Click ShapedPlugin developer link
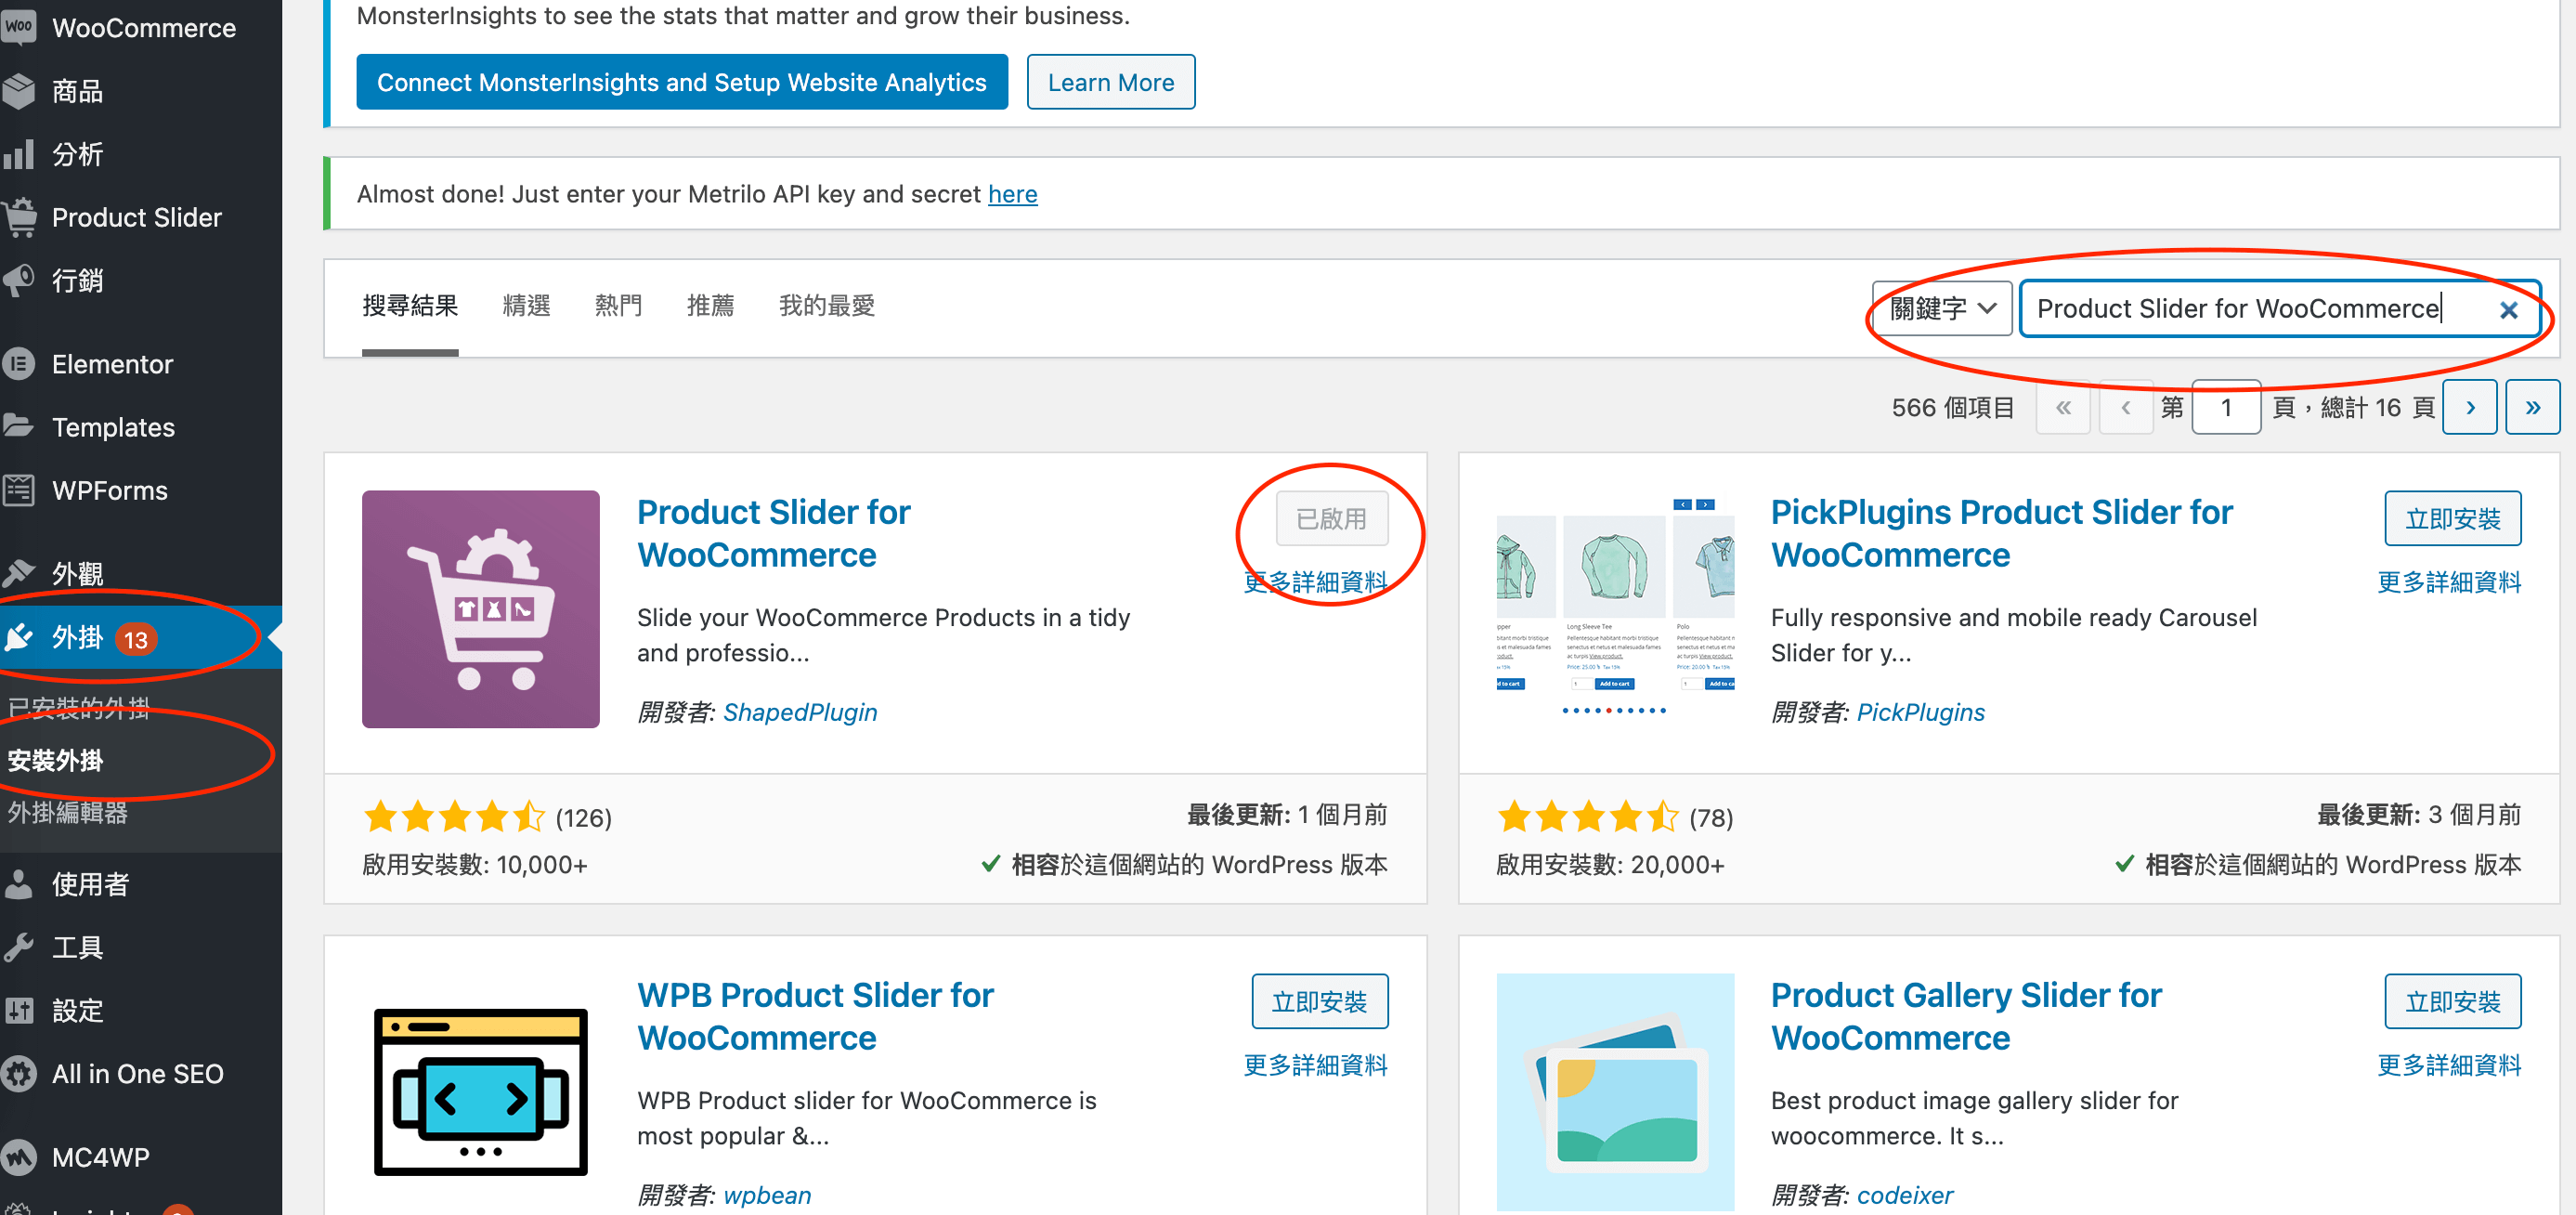Image resolution: width=2576 pixels, height=1215 pixels. pyautogui.click(x=800, y=712)
